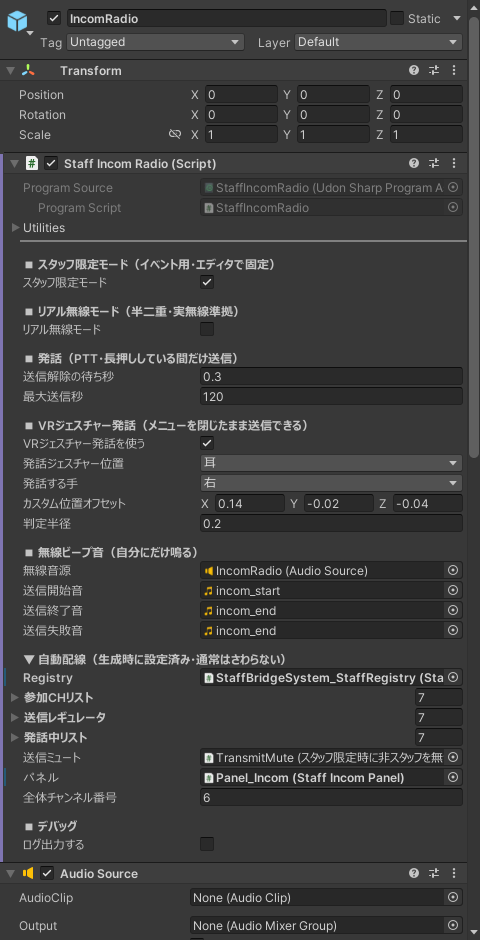The height and width of the screenshot is (940, 480).
Task: Collapse the Audio Source component
Action: [x=10, y=873]
